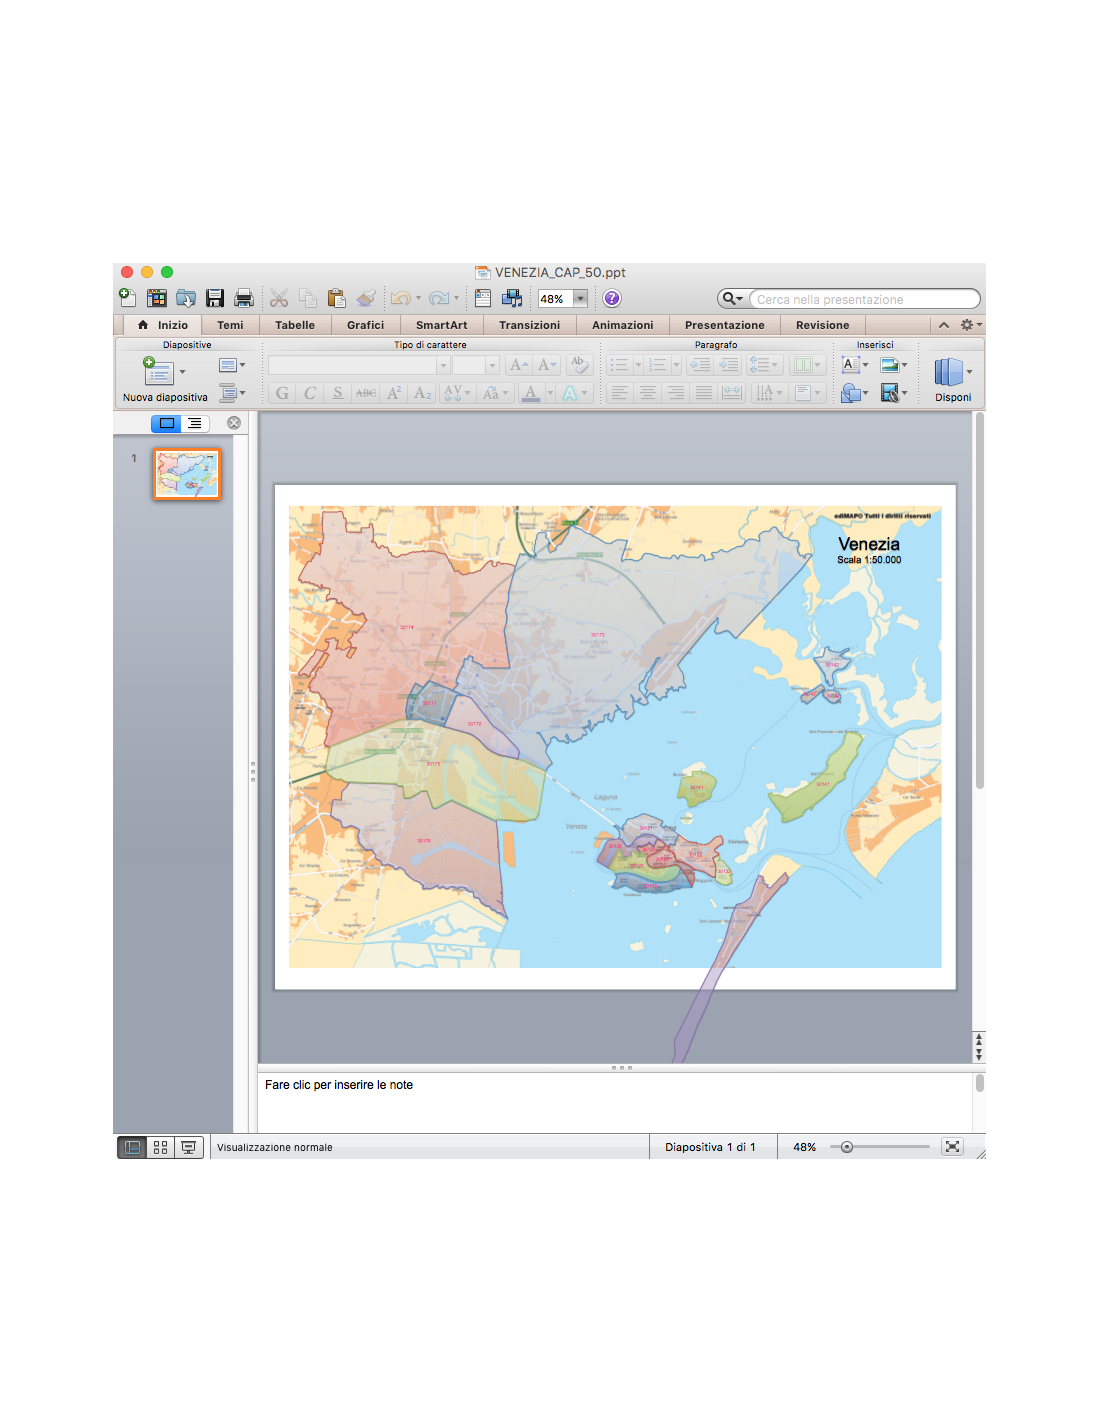The image size is (1100, 1422).
Task: Click the Paste clipboard icon
Action: (x=336, y=298)
